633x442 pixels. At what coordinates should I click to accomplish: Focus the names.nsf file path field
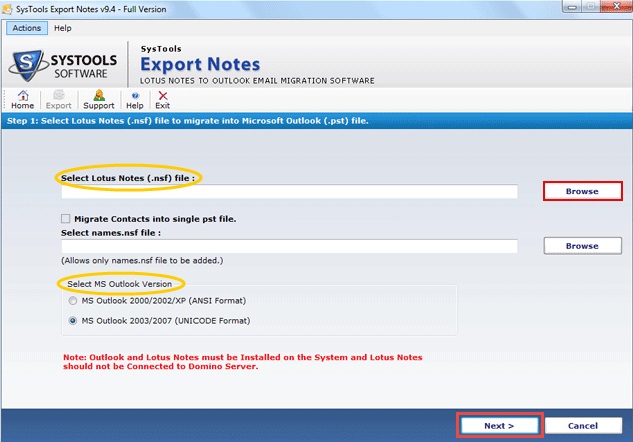point(288,246)
